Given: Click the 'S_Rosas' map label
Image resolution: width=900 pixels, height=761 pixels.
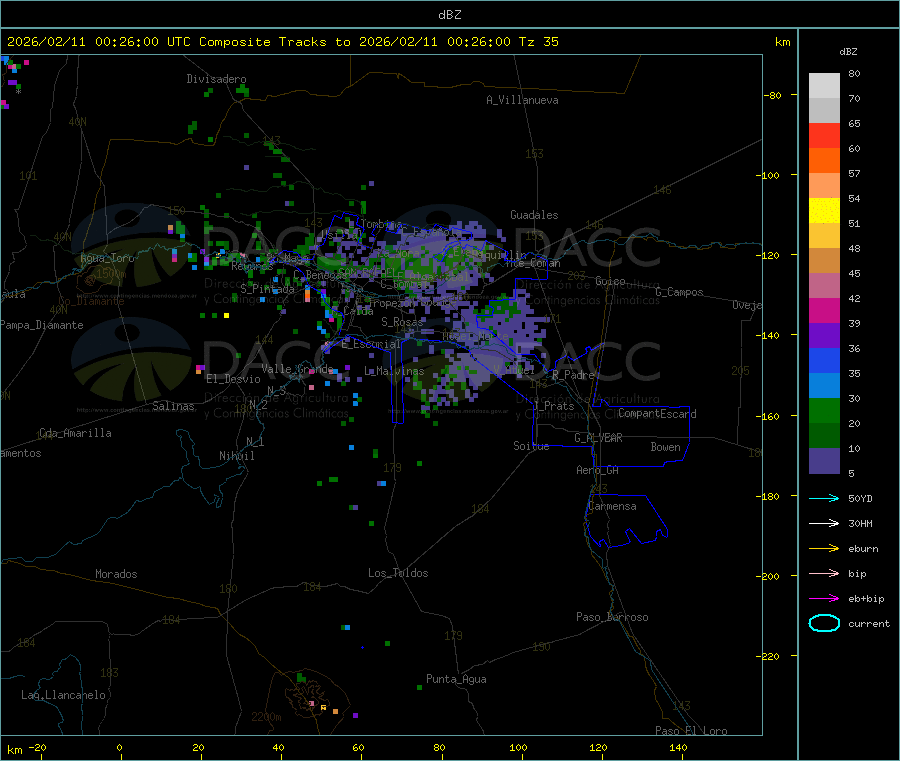Looking at the screenshot, I should [x=402, y=322].
